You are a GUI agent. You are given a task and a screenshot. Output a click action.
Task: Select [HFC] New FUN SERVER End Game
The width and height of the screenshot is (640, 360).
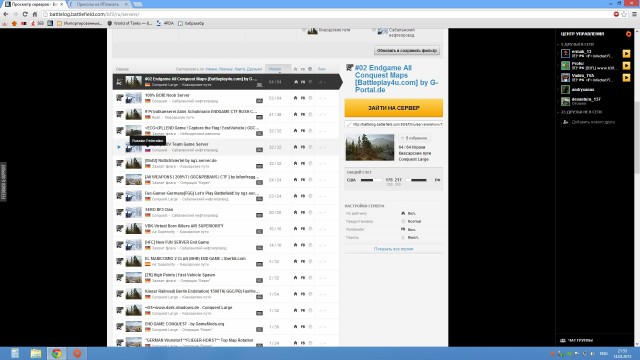point(226,245)
